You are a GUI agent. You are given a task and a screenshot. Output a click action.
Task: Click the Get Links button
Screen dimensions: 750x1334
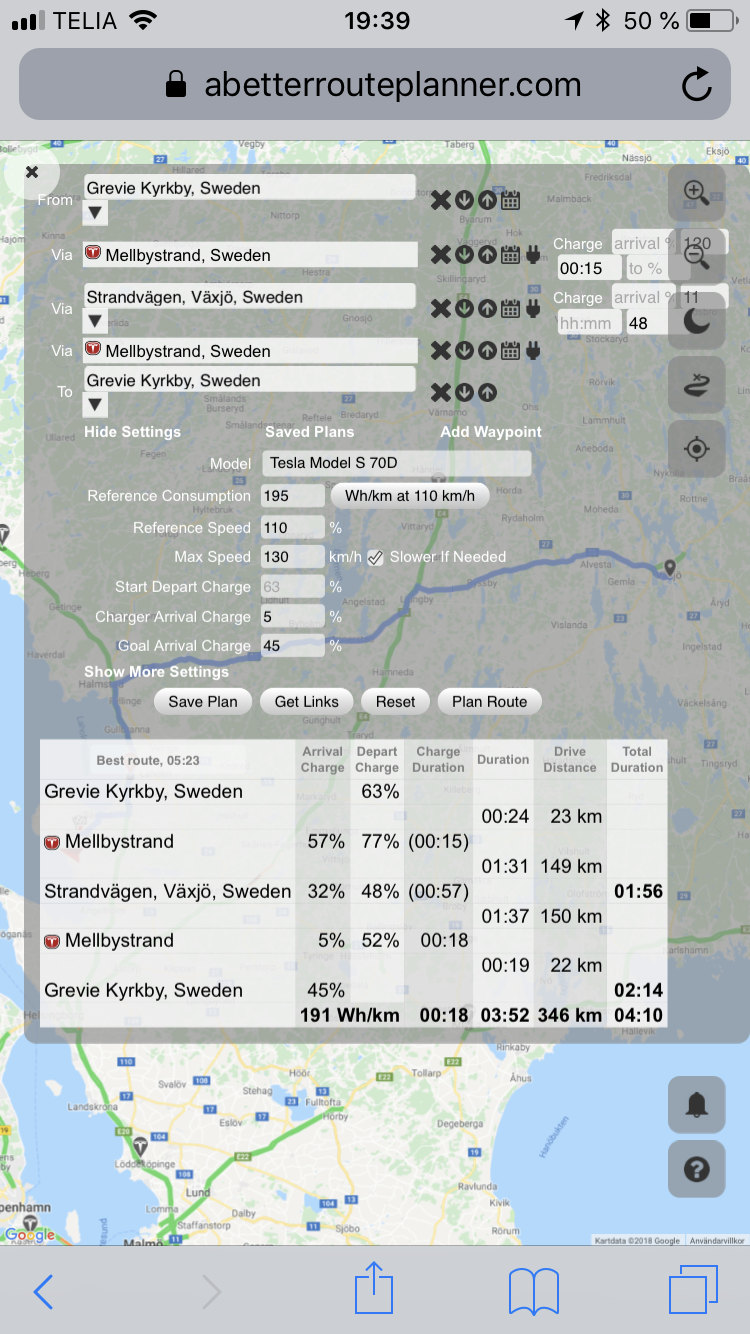tap(307, 702)
